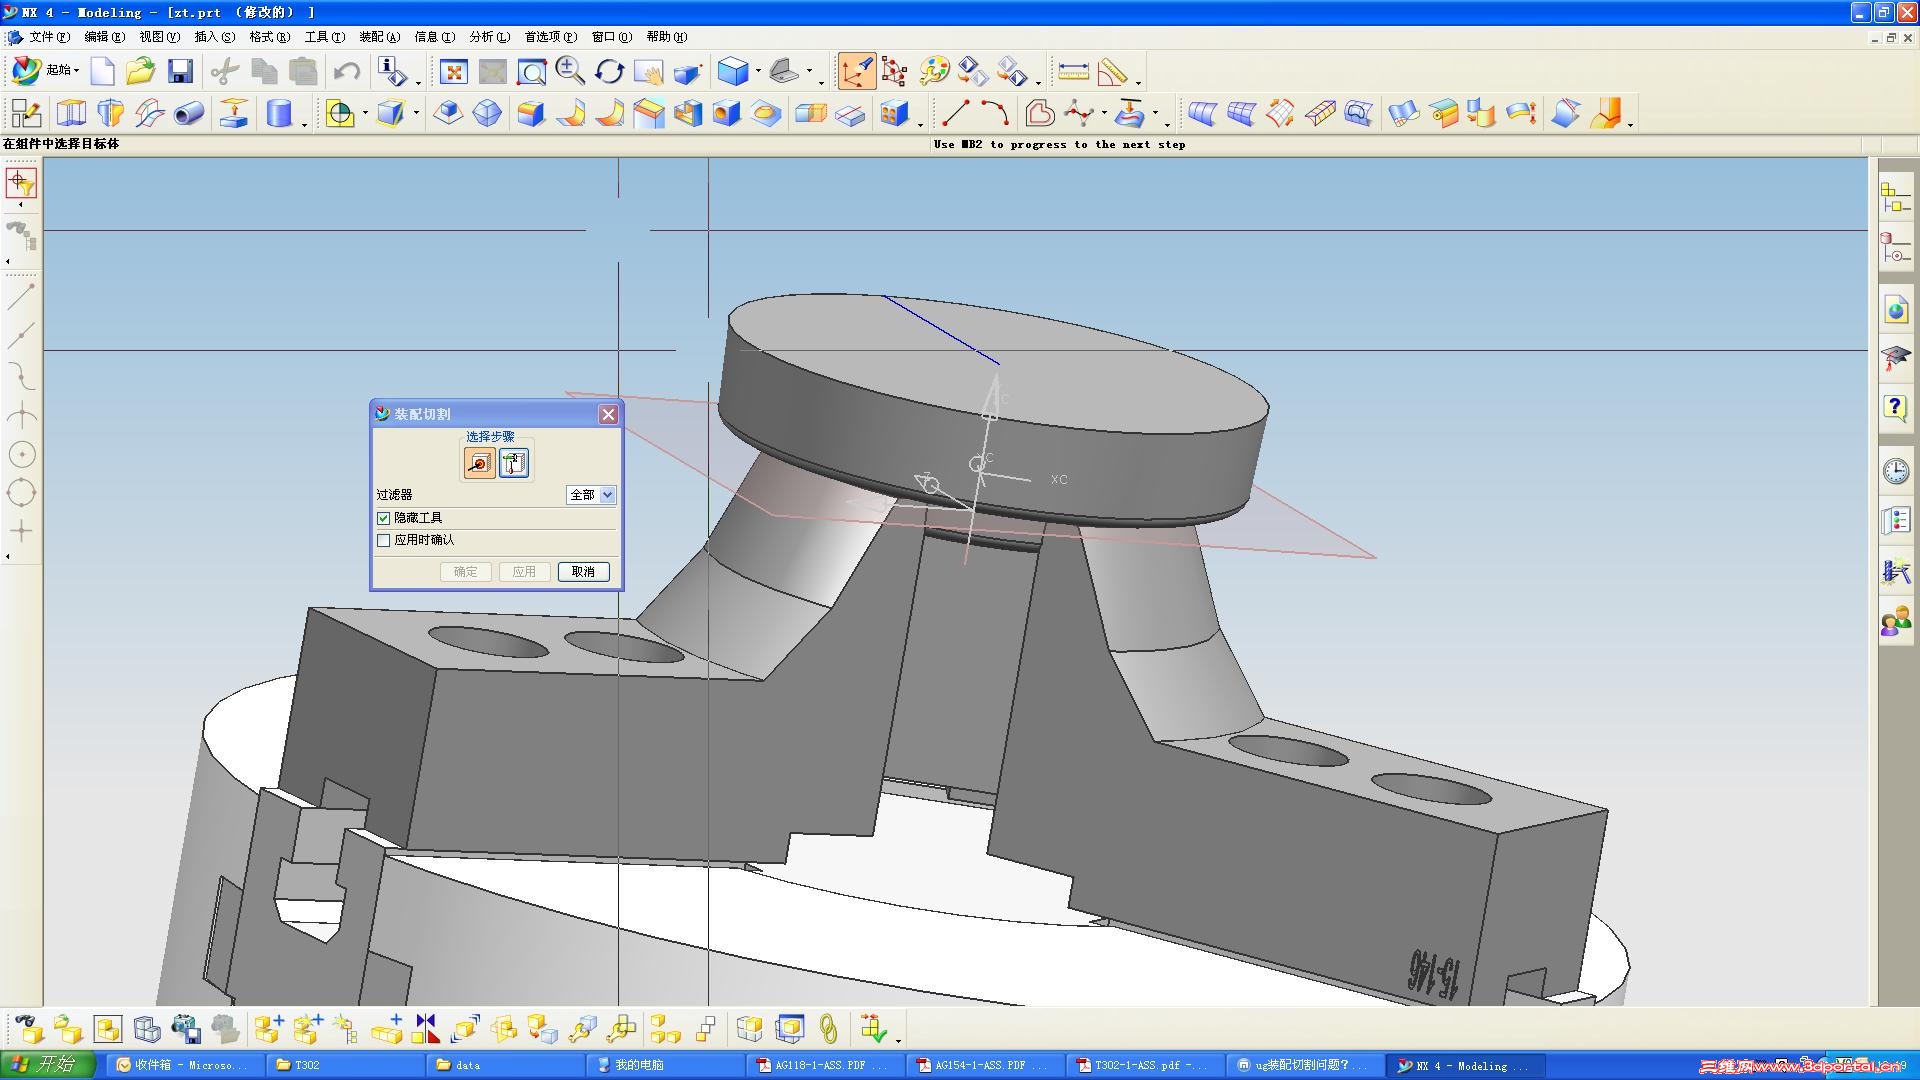The image size is (1920, 1080).
Task: Select the tool body step icon
Action: click(x=514, y=463)
